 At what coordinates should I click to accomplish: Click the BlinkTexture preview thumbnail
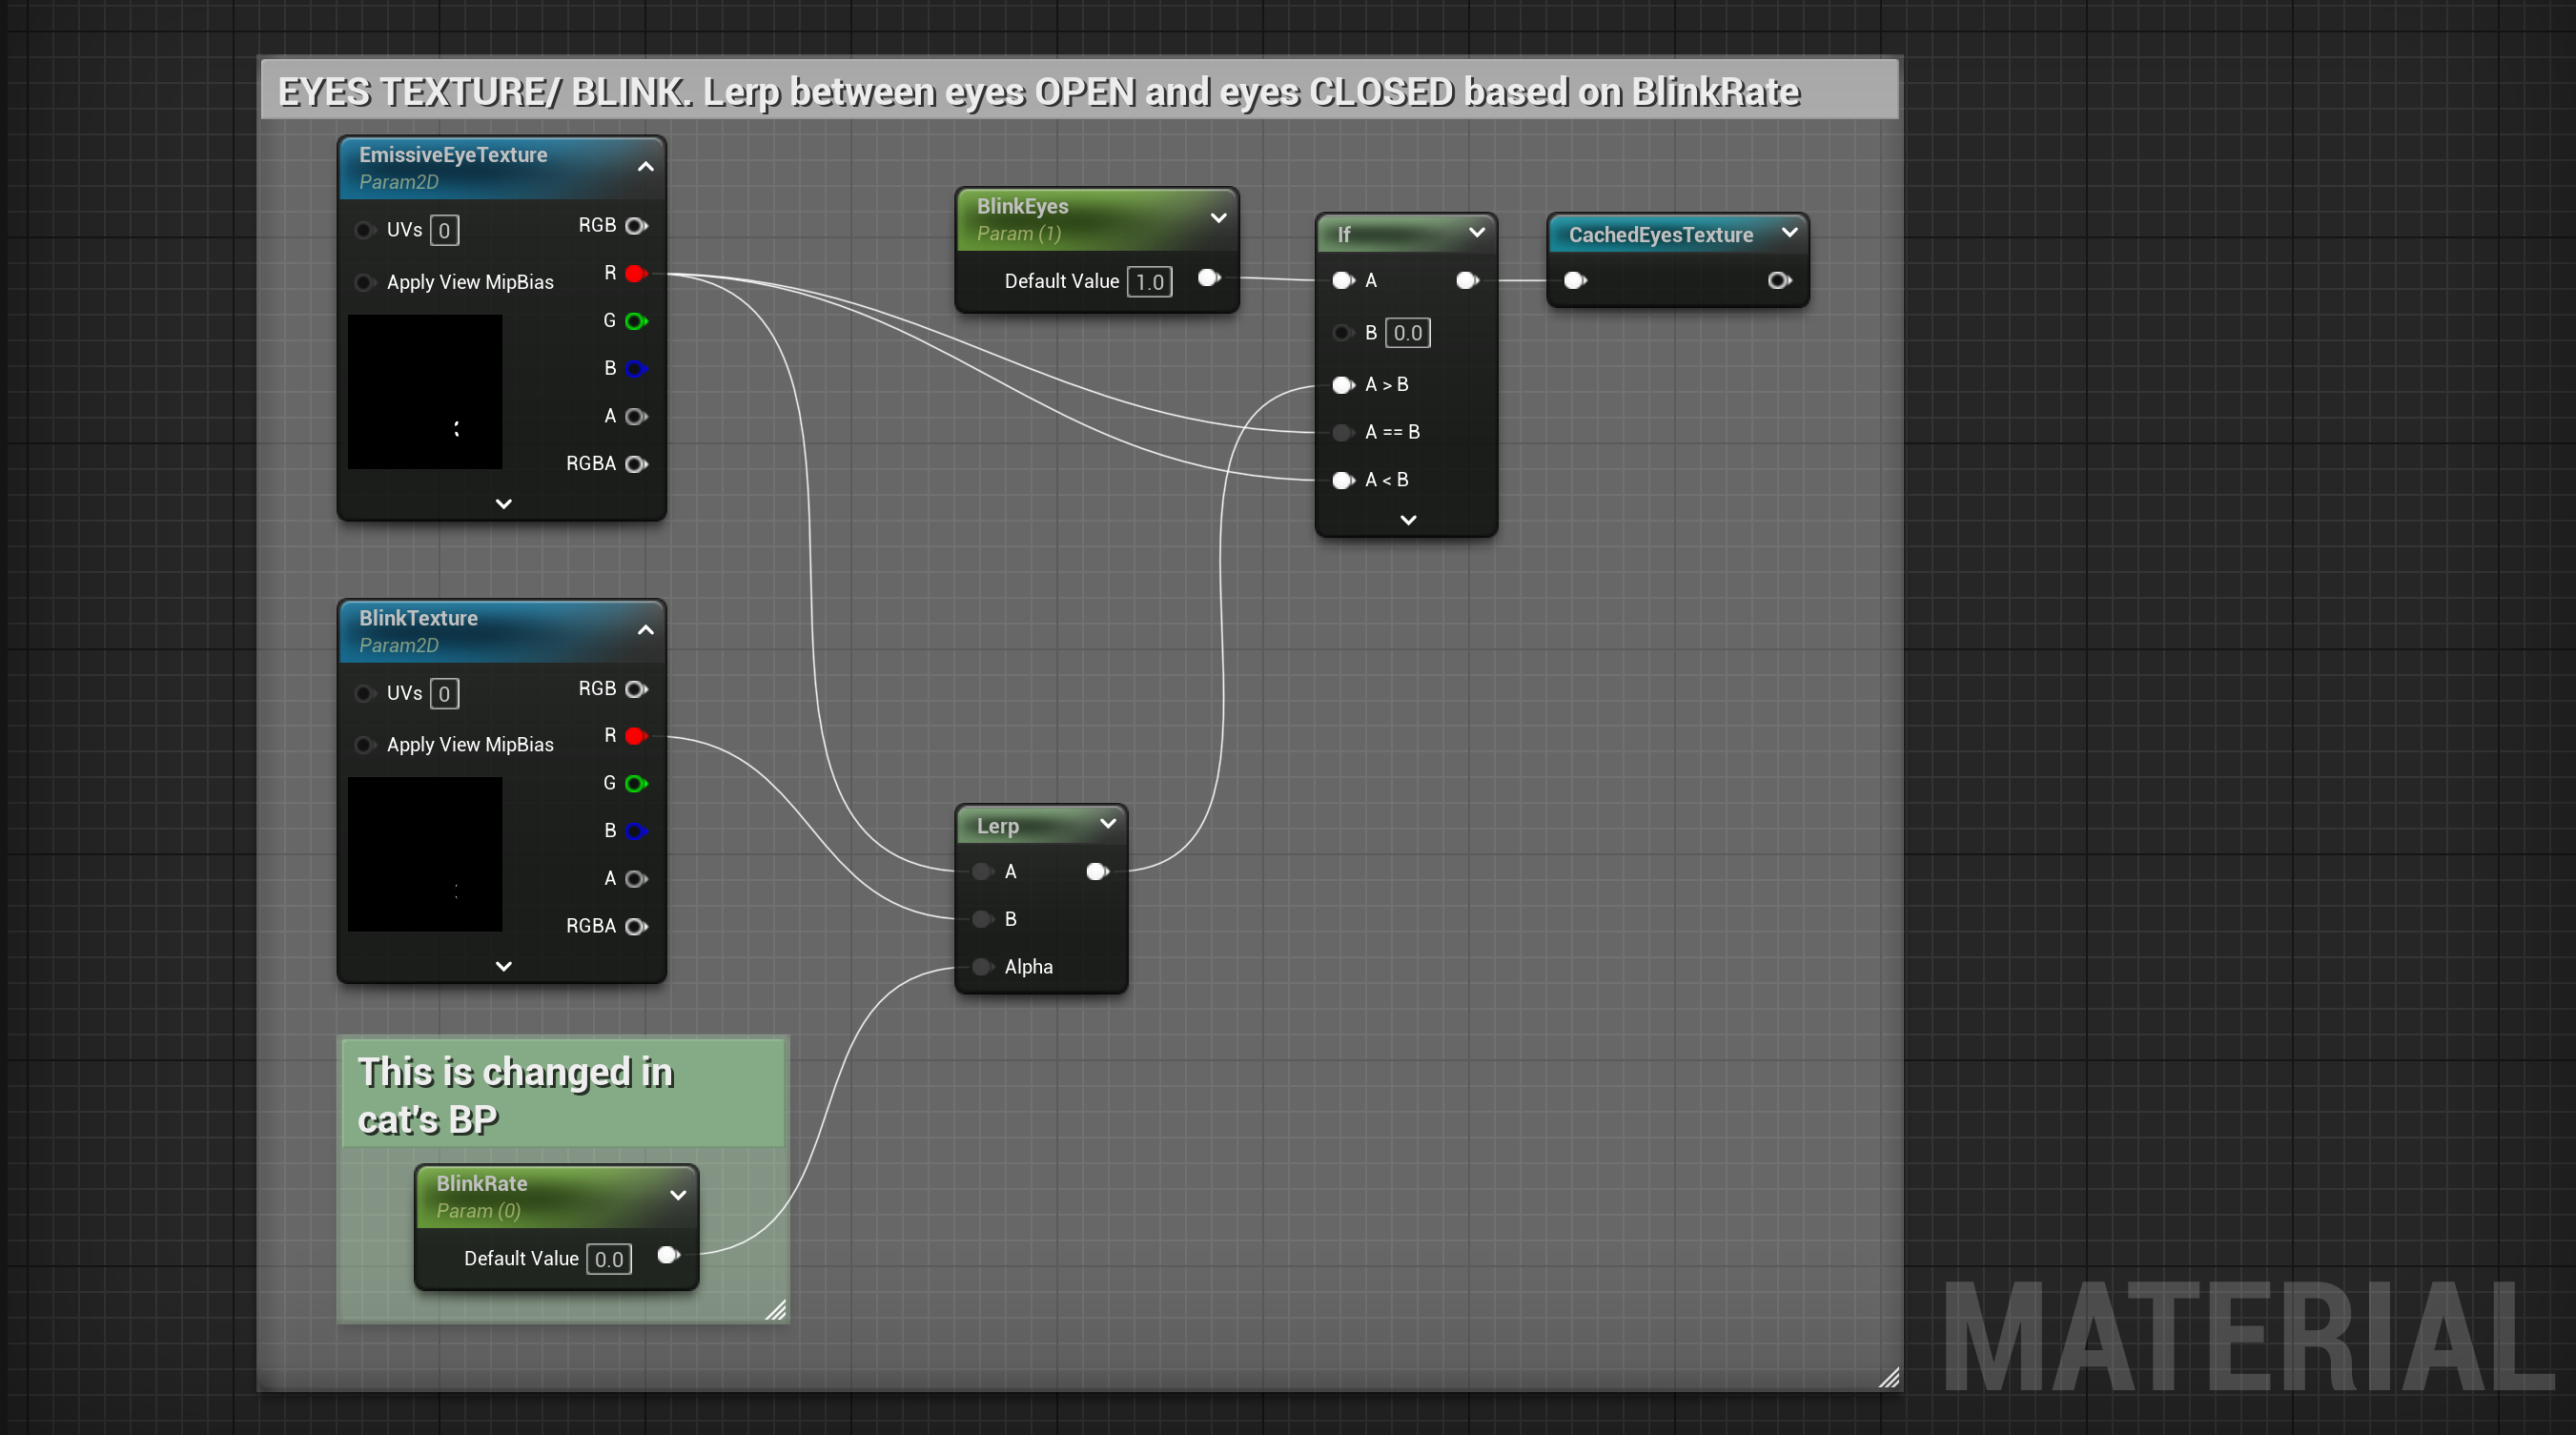tap(425, 855)
